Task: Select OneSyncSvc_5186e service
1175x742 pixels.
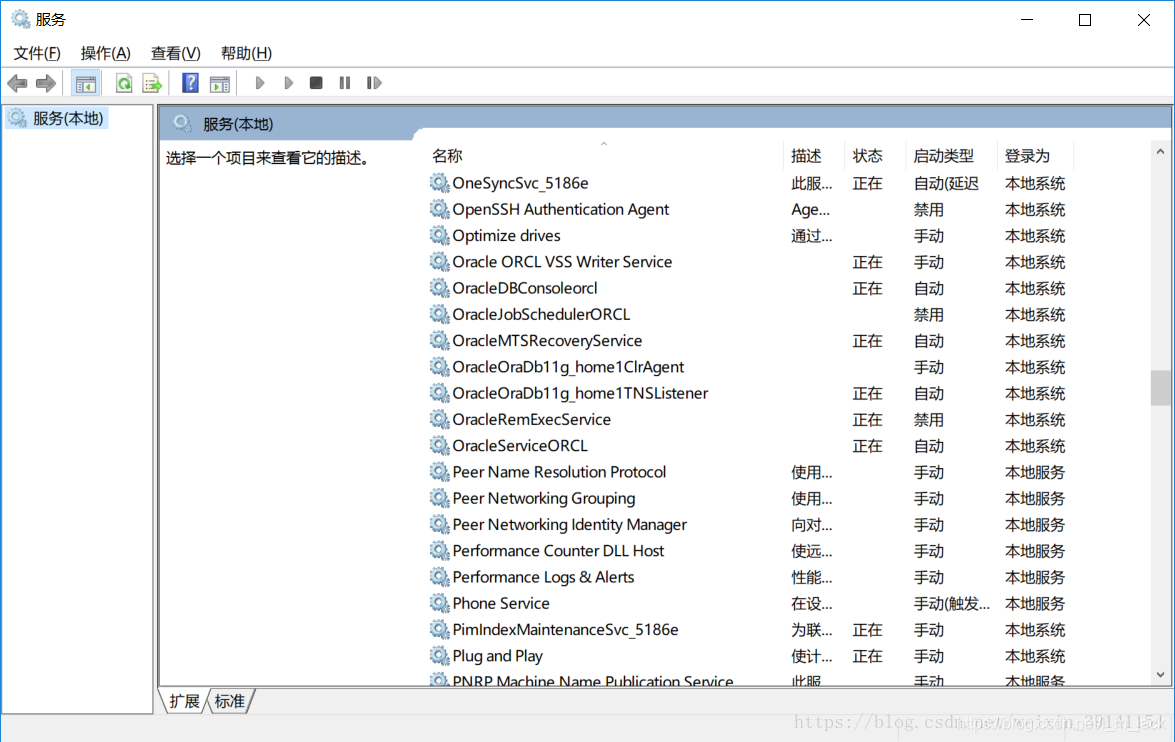Action: [x=520, y=183]
